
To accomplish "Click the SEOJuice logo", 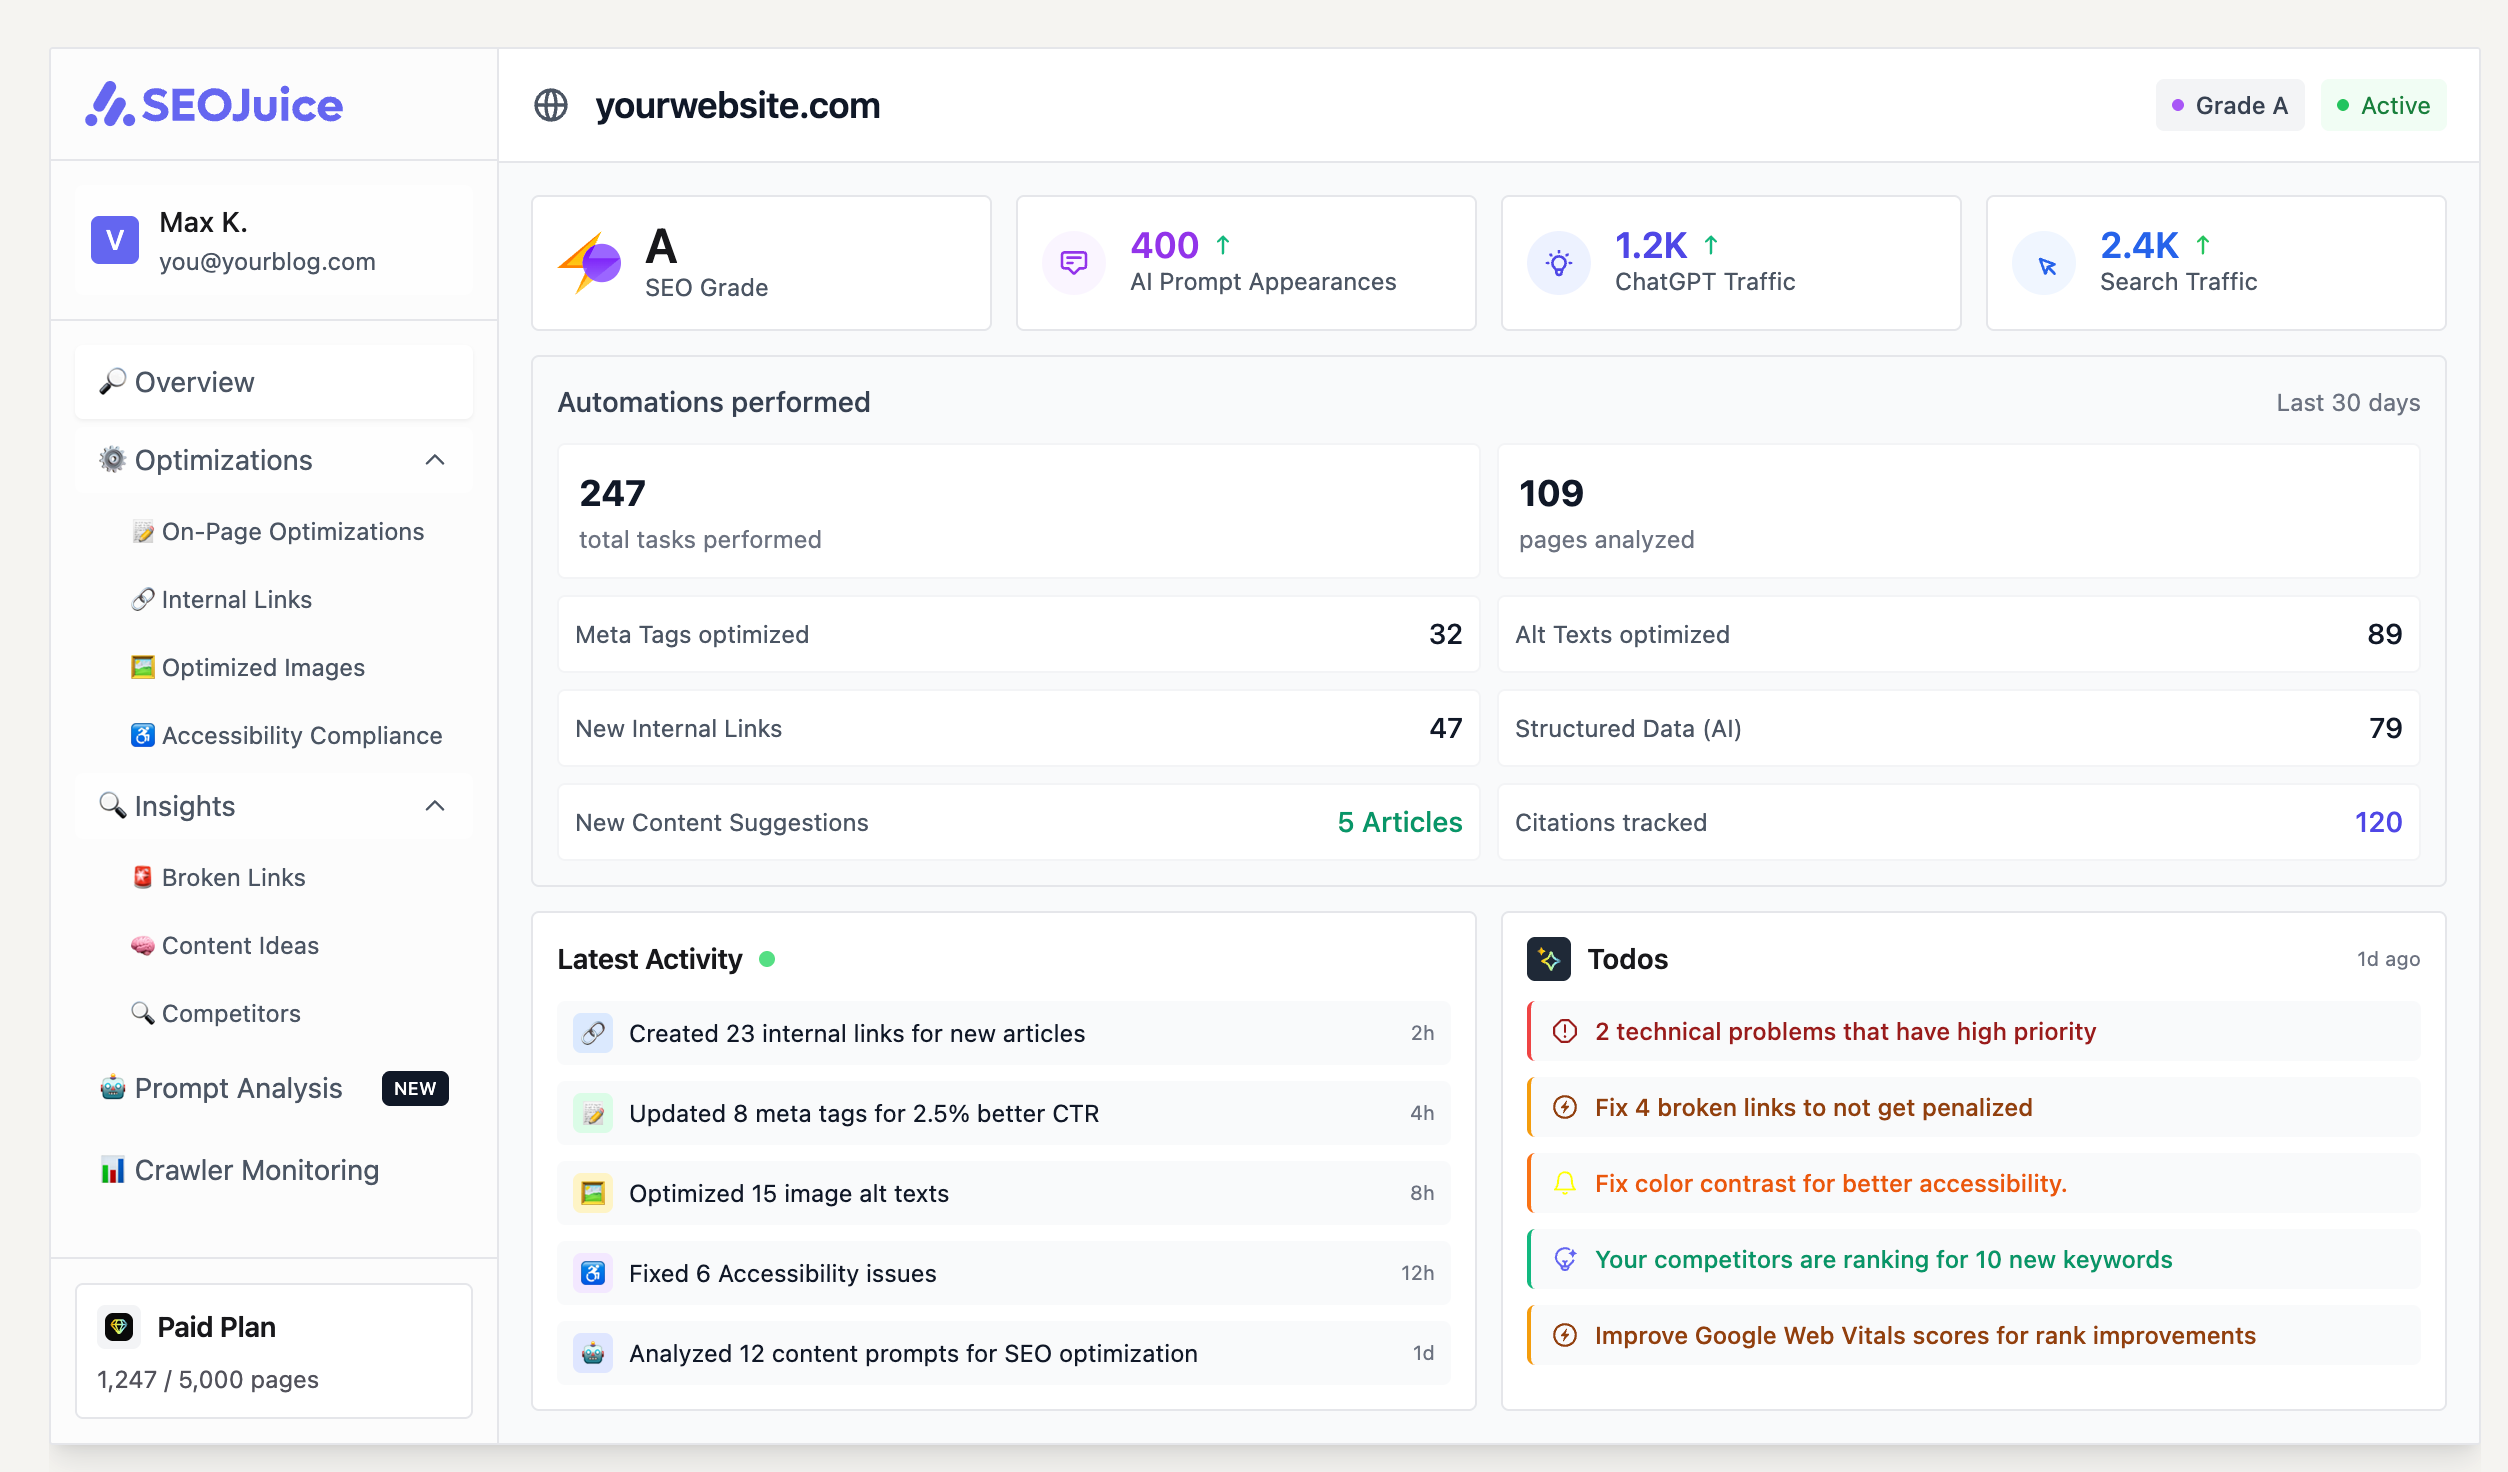I will pyautogui.click(x=213, y=105).
